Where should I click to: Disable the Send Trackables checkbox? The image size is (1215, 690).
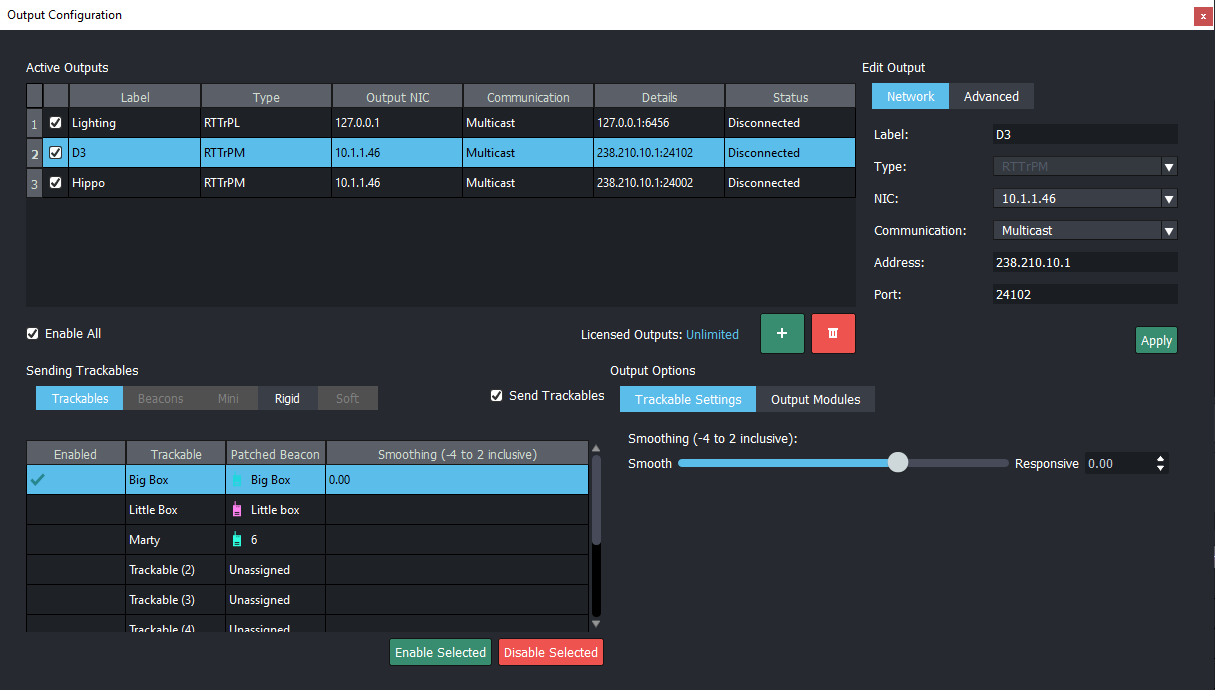(x=497, y=396)
